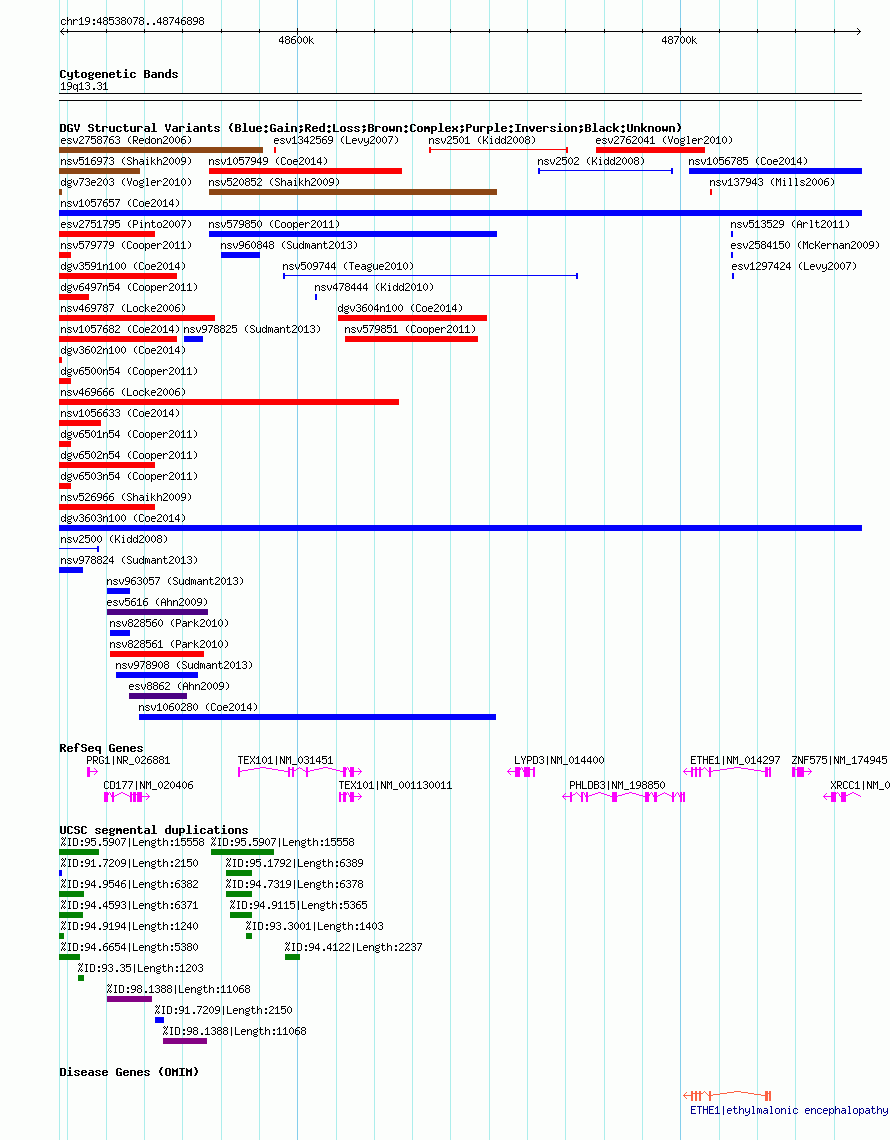The image size is (890, 1140).
Task: Click the 48700k scale label
Action: coord(679,40)
